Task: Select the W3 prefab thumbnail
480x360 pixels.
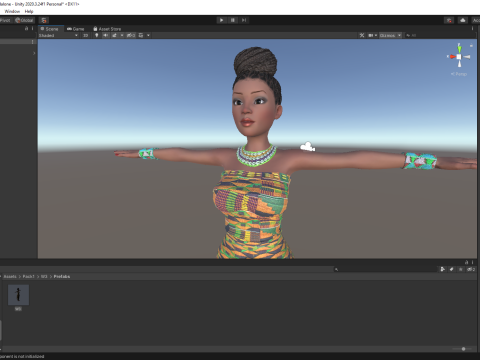Action: pyautogui.click(x=18, y=295)
